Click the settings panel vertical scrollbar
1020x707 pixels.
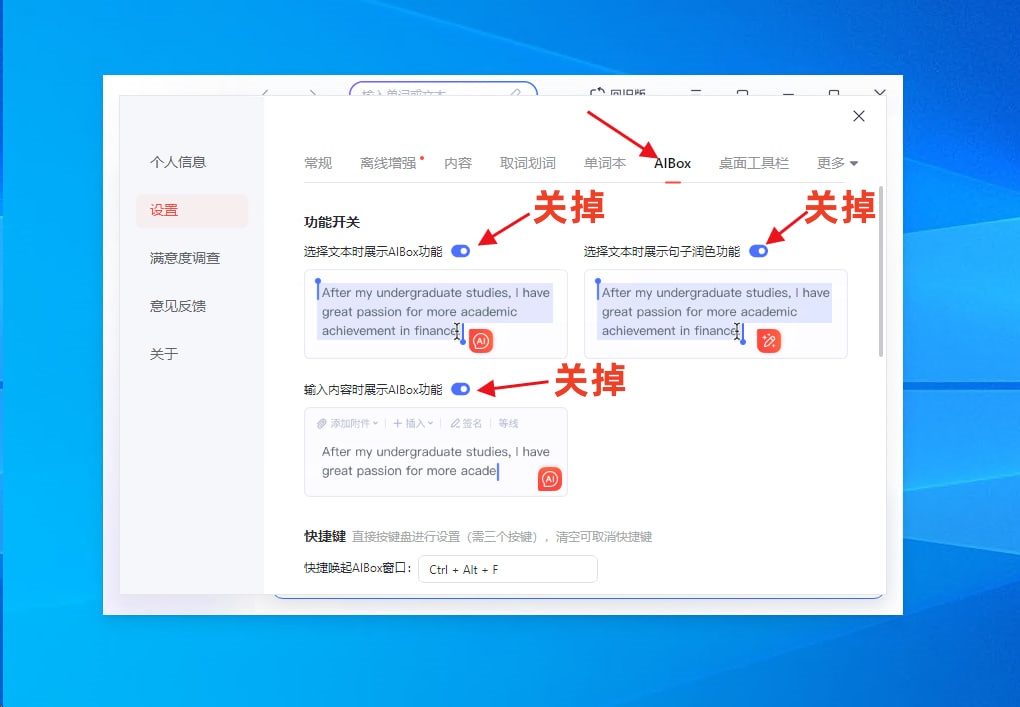(x=880, y=270)
